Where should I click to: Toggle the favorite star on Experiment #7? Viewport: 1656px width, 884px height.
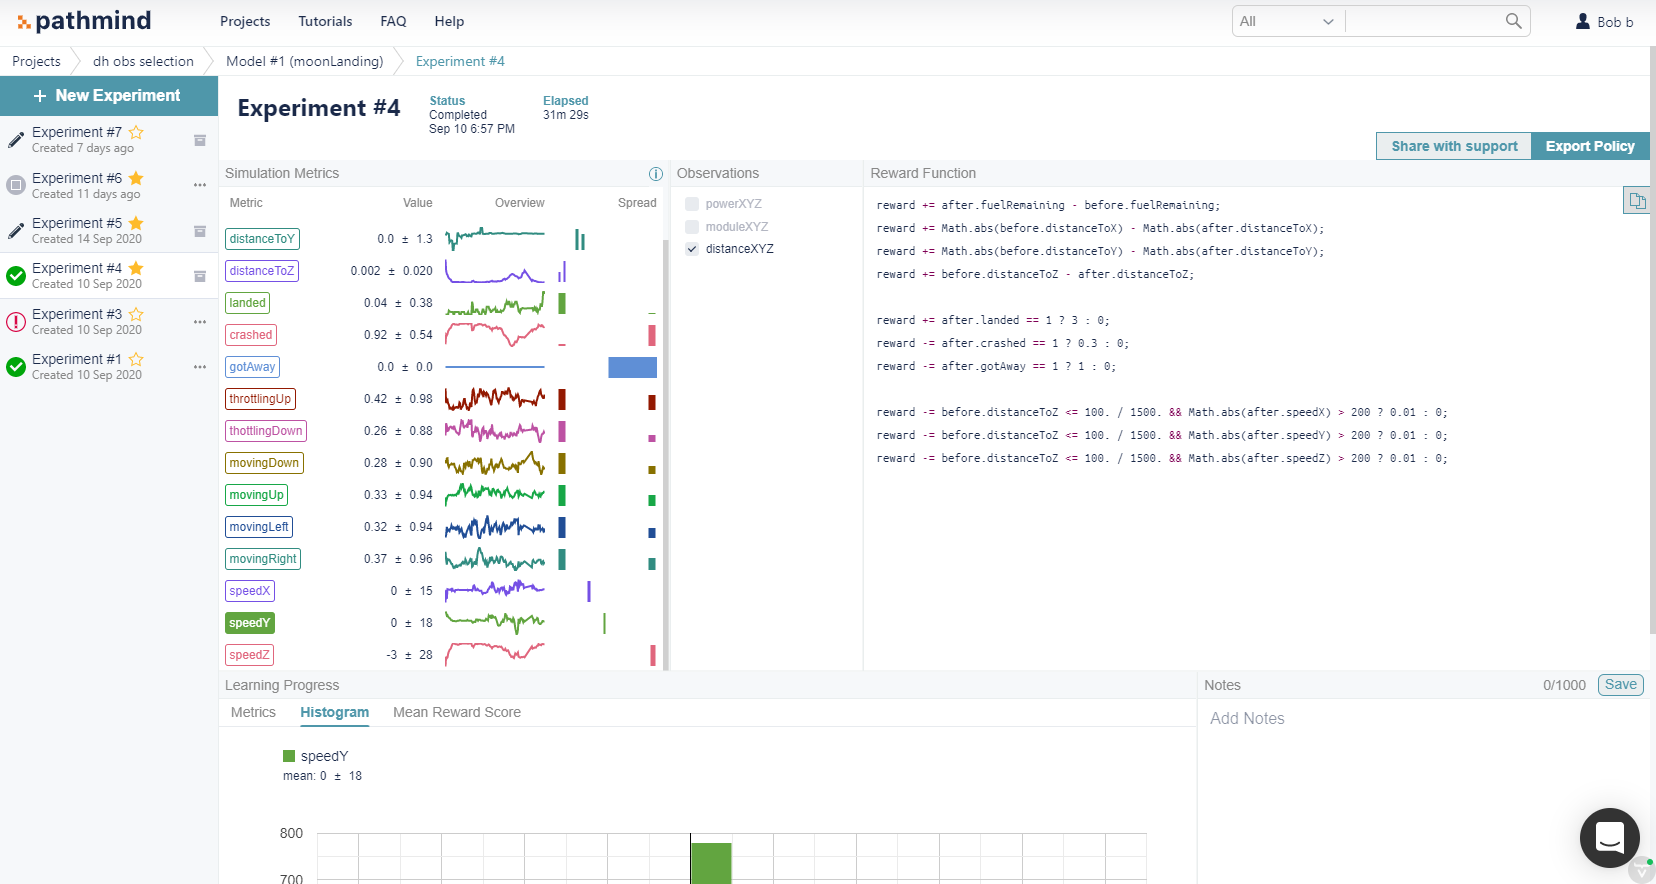coord(136,132)
